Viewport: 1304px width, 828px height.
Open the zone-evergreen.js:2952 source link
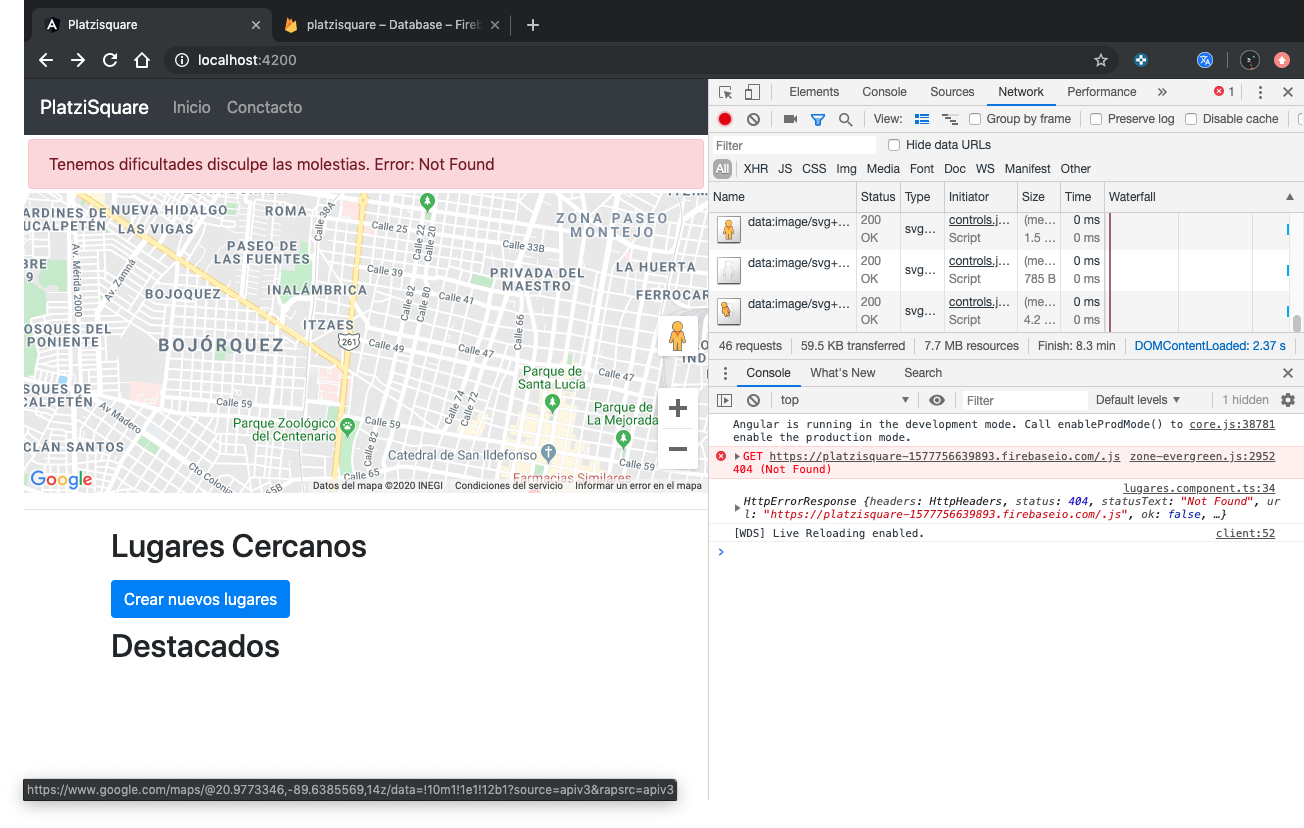click(x=1202, y=456)
